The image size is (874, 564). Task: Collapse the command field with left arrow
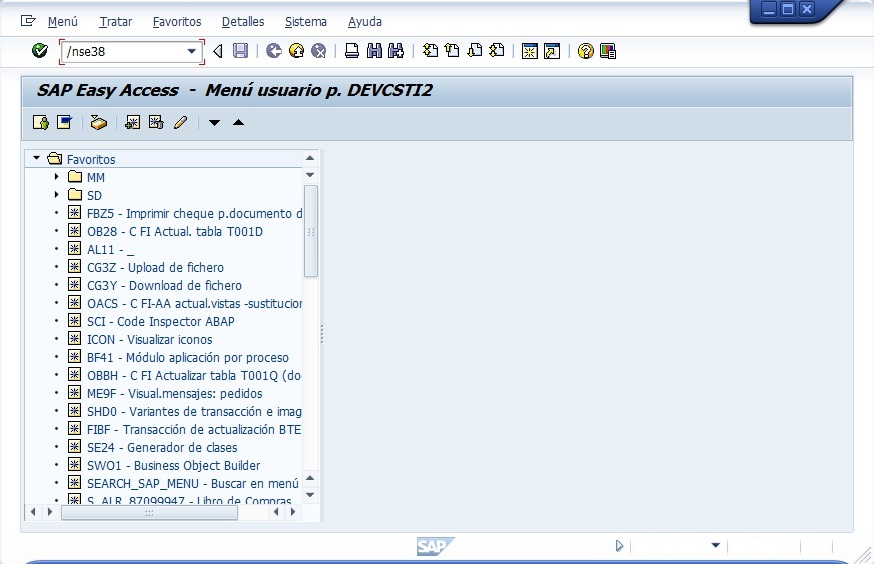tap(218, 51)
